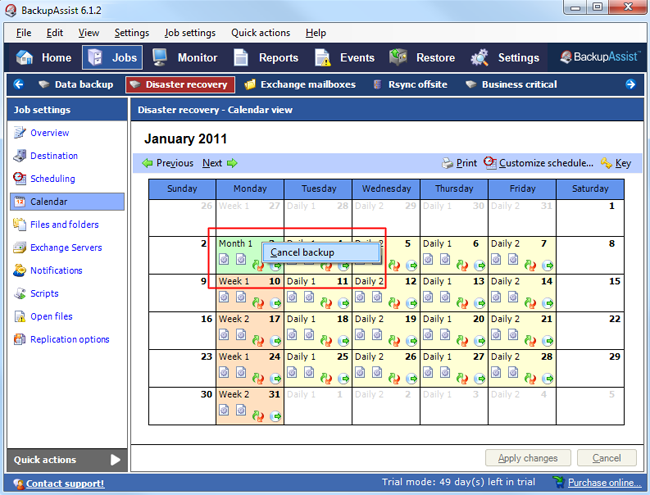The height and width of the screenshot is (495, 650).
Task: Show the calendar Key
Action: click(x=616, y=163)
